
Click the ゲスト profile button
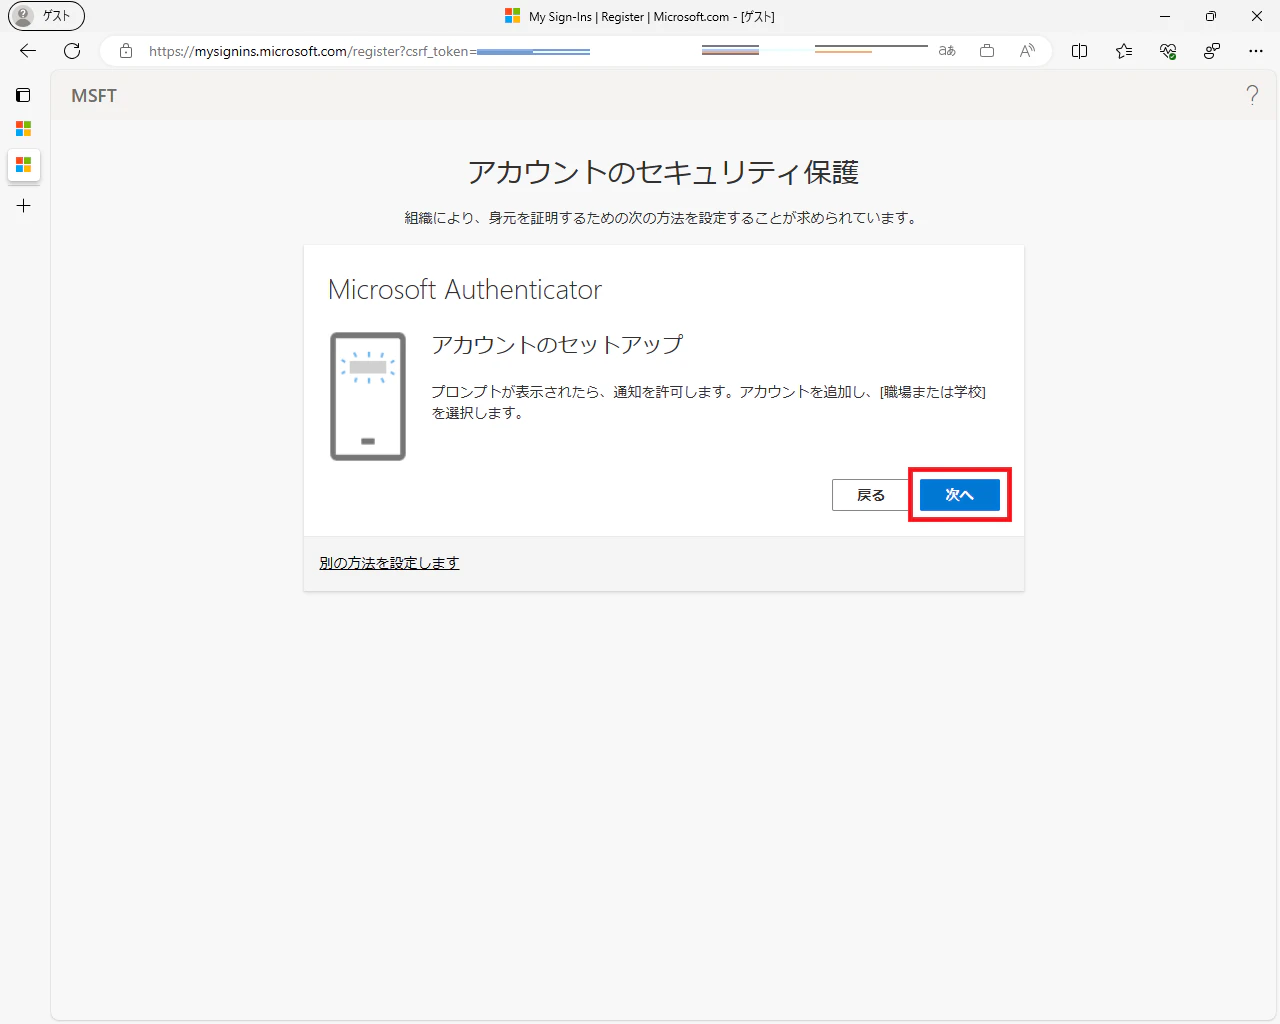tap(47, 16)
